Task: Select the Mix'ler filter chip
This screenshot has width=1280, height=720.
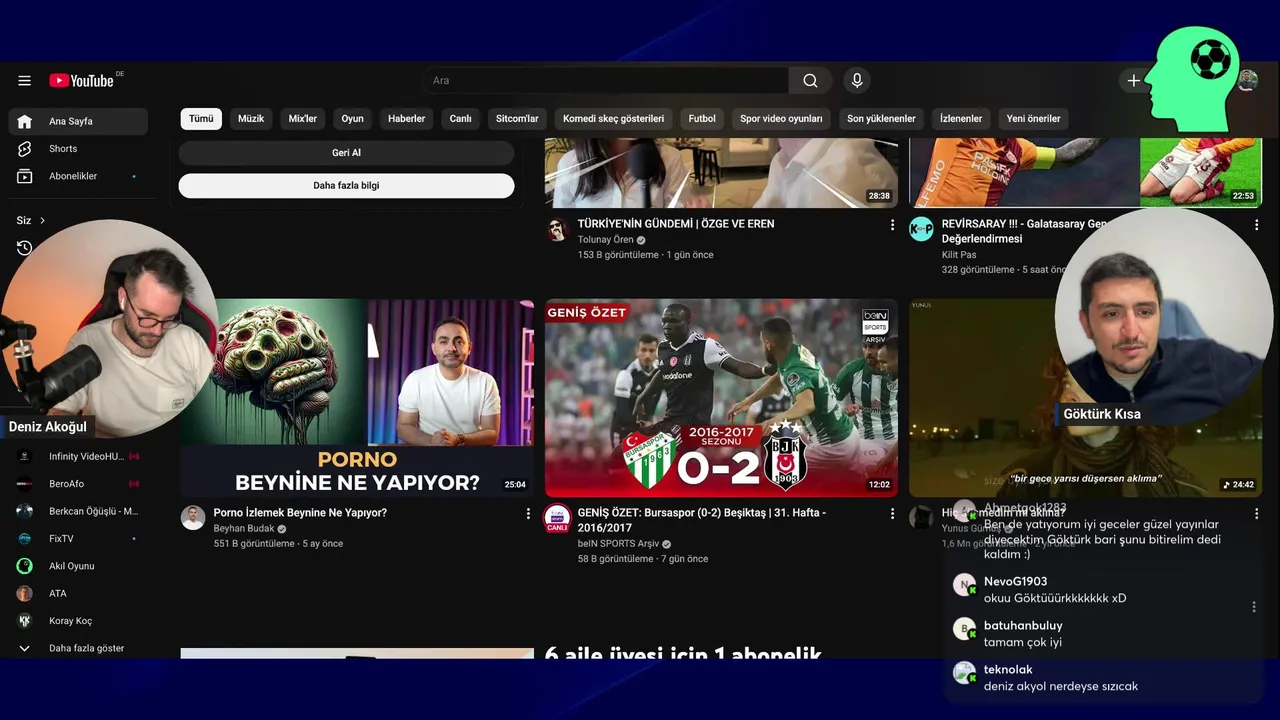Action: click(x=303, y=119)
